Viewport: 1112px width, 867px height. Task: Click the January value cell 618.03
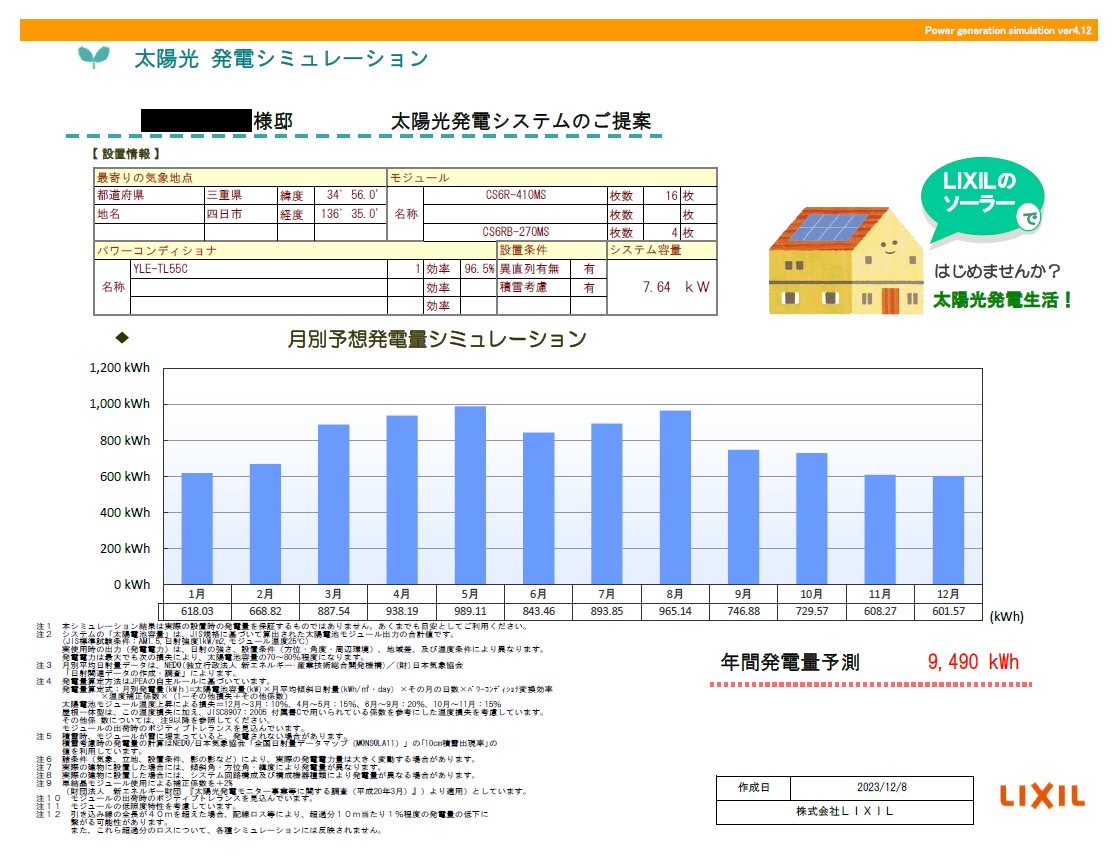[197, 611]
